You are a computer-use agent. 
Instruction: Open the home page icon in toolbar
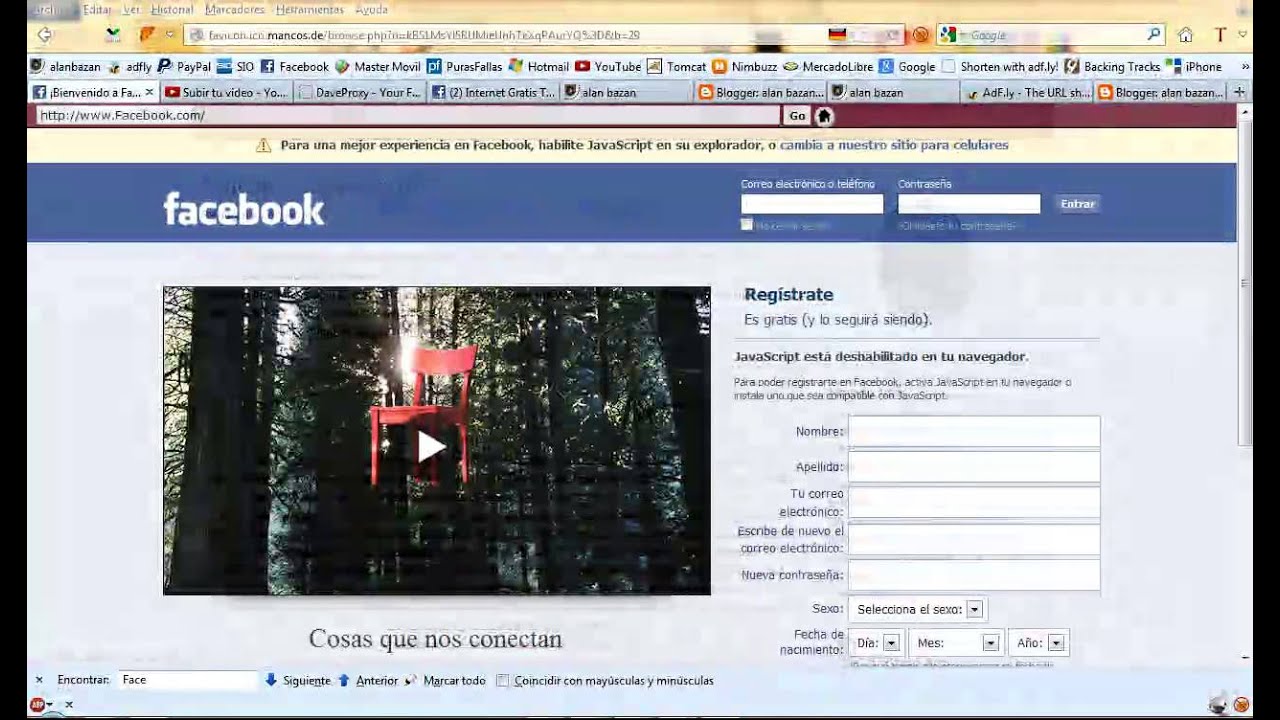pos(1185,35)
